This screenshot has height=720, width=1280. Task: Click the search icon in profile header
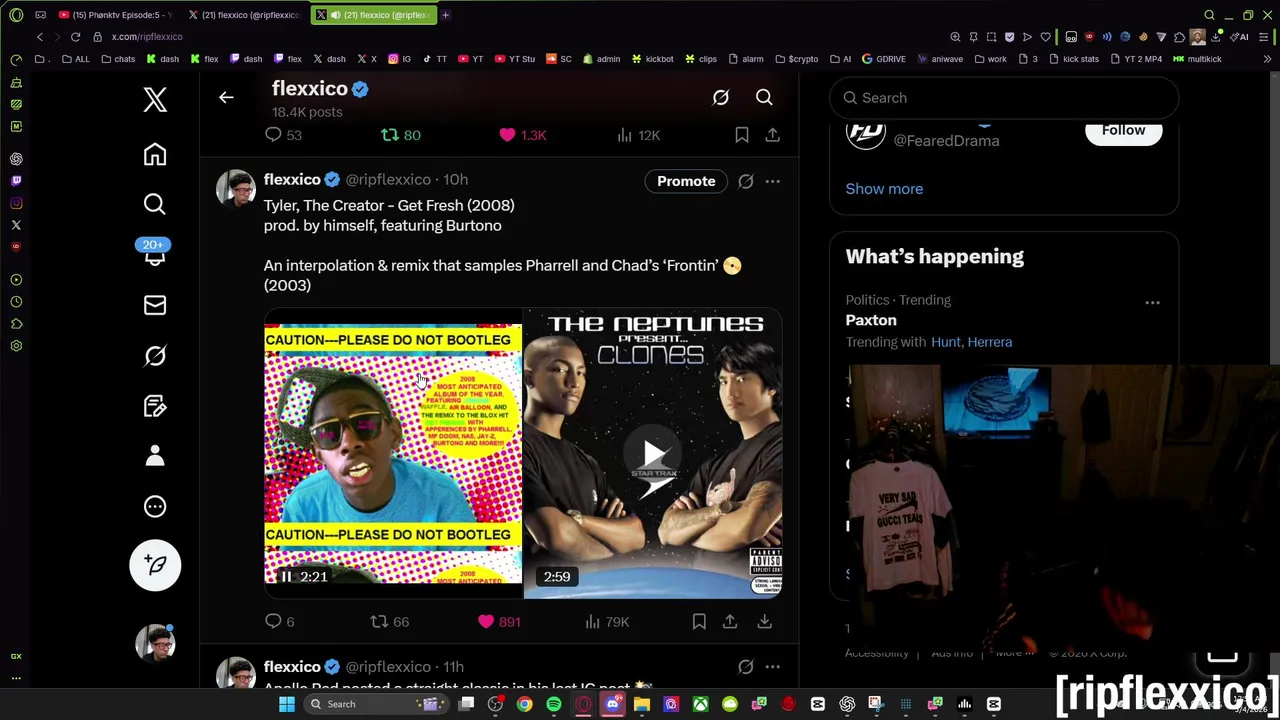[x=764, y=98]
